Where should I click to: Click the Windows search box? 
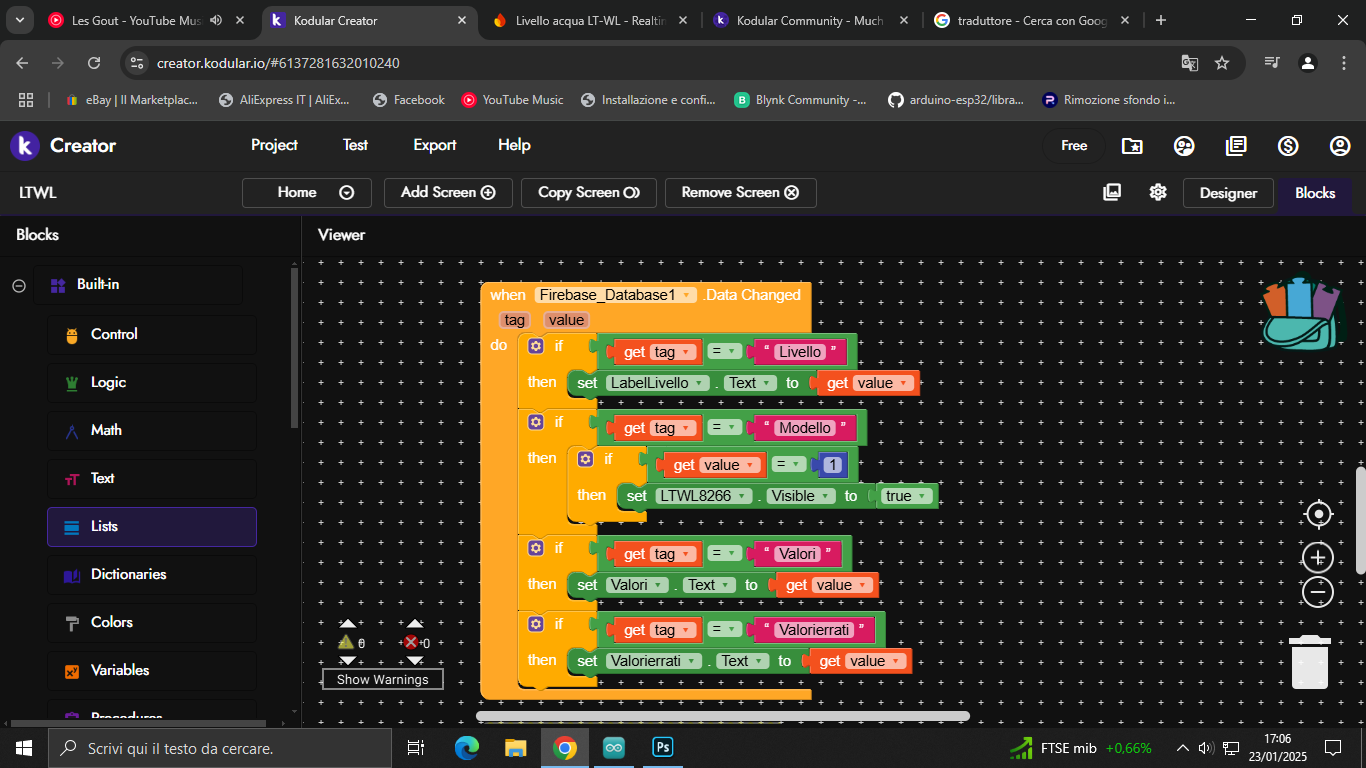[x=220, y=748]
